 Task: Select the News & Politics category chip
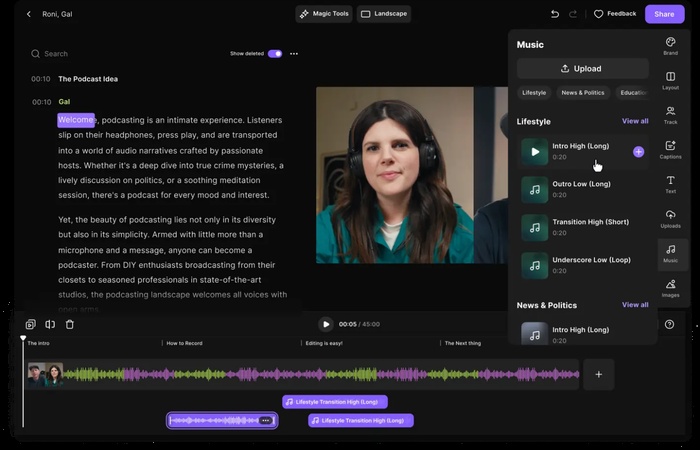pos(583,93)
